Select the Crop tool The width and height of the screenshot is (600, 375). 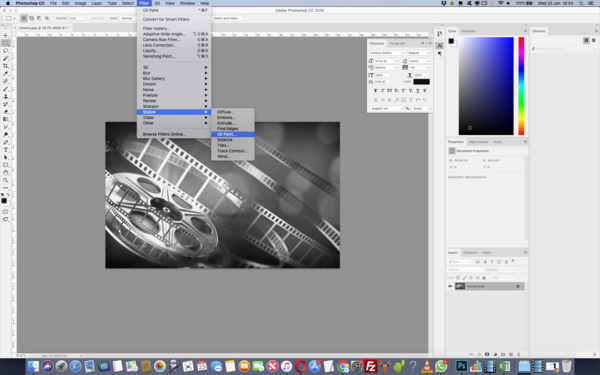click(x=6, y=66)
